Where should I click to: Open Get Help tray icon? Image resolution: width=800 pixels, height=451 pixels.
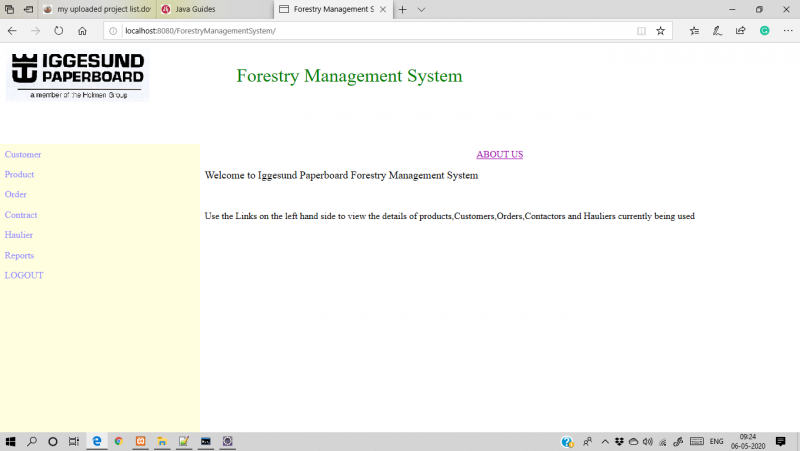[567, 442]
